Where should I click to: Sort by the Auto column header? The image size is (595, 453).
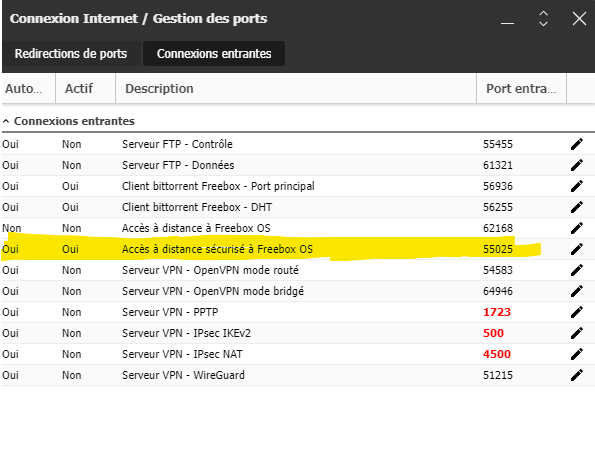29,88
